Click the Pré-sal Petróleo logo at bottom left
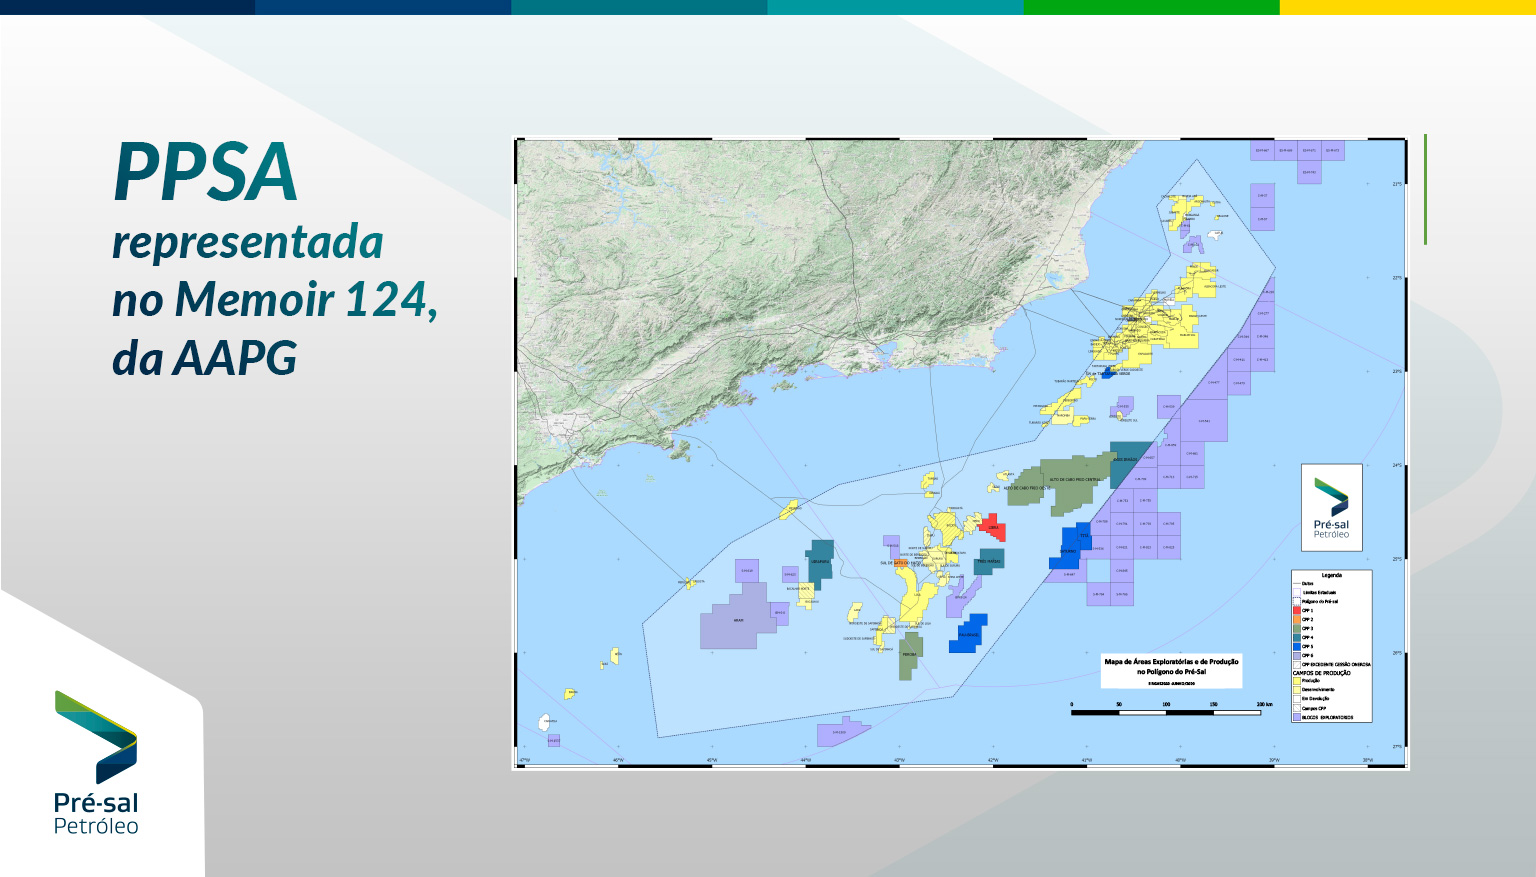 pos(96,762)
